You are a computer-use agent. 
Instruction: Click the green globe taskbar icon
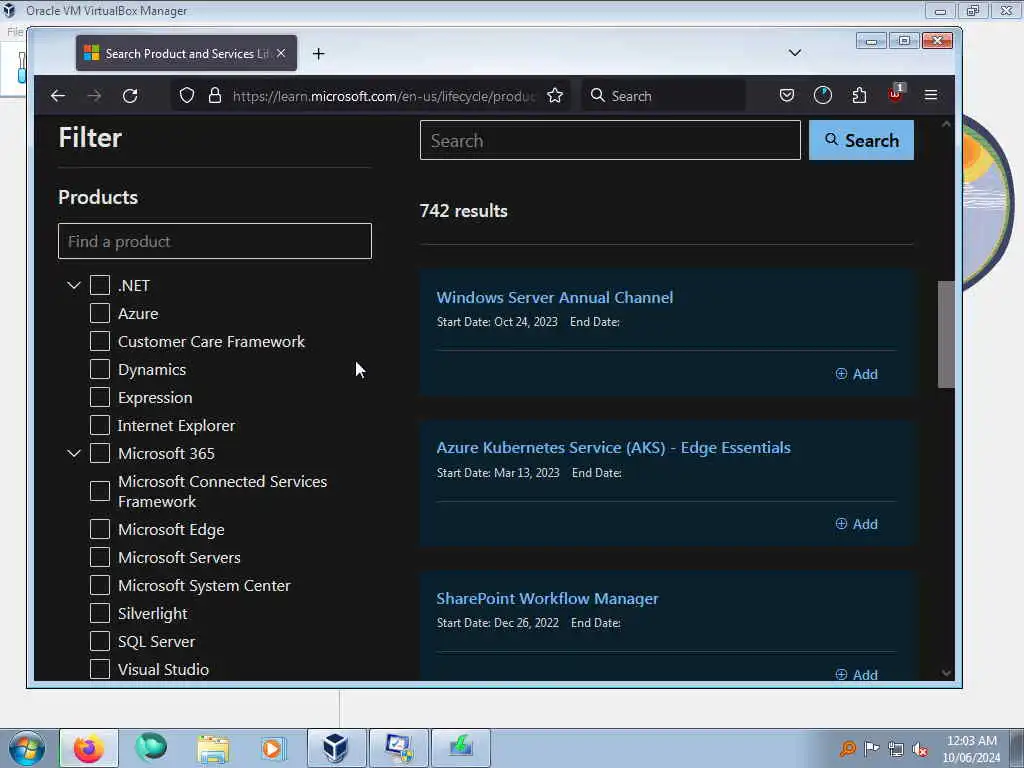(151, 748)
